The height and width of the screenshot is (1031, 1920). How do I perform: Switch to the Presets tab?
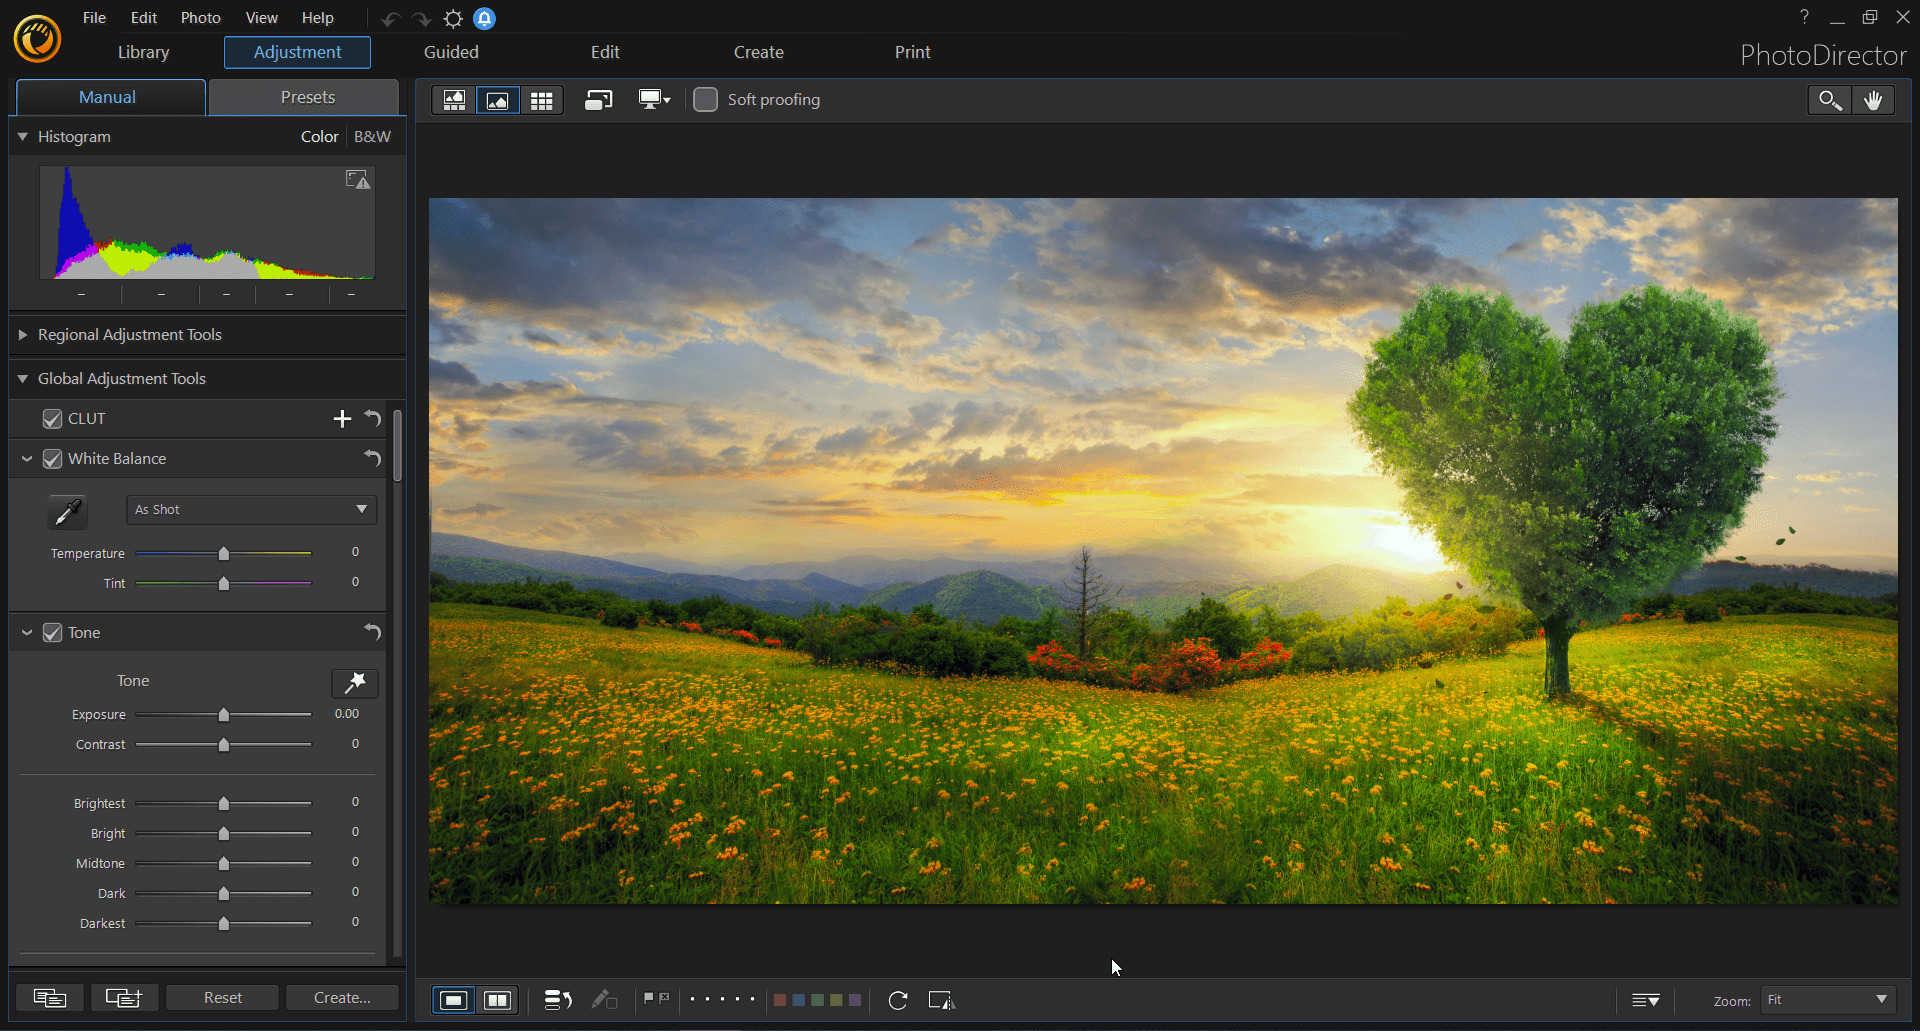(308, 97)
